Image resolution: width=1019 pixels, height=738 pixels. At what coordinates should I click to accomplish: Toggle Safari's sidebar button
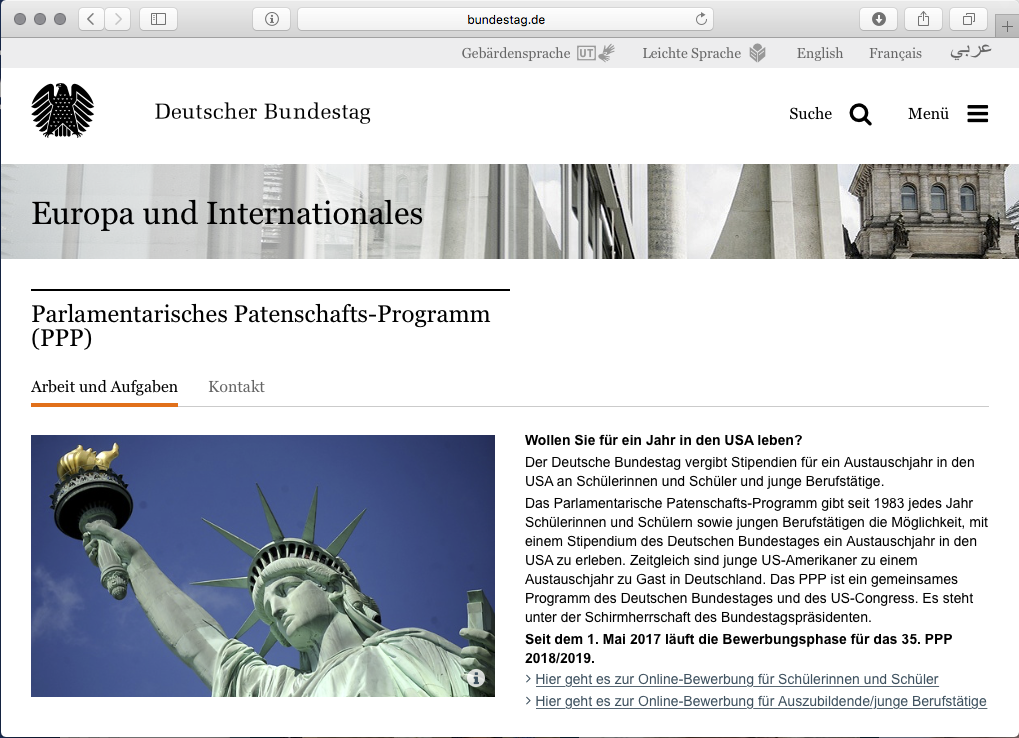coord(159,19)
